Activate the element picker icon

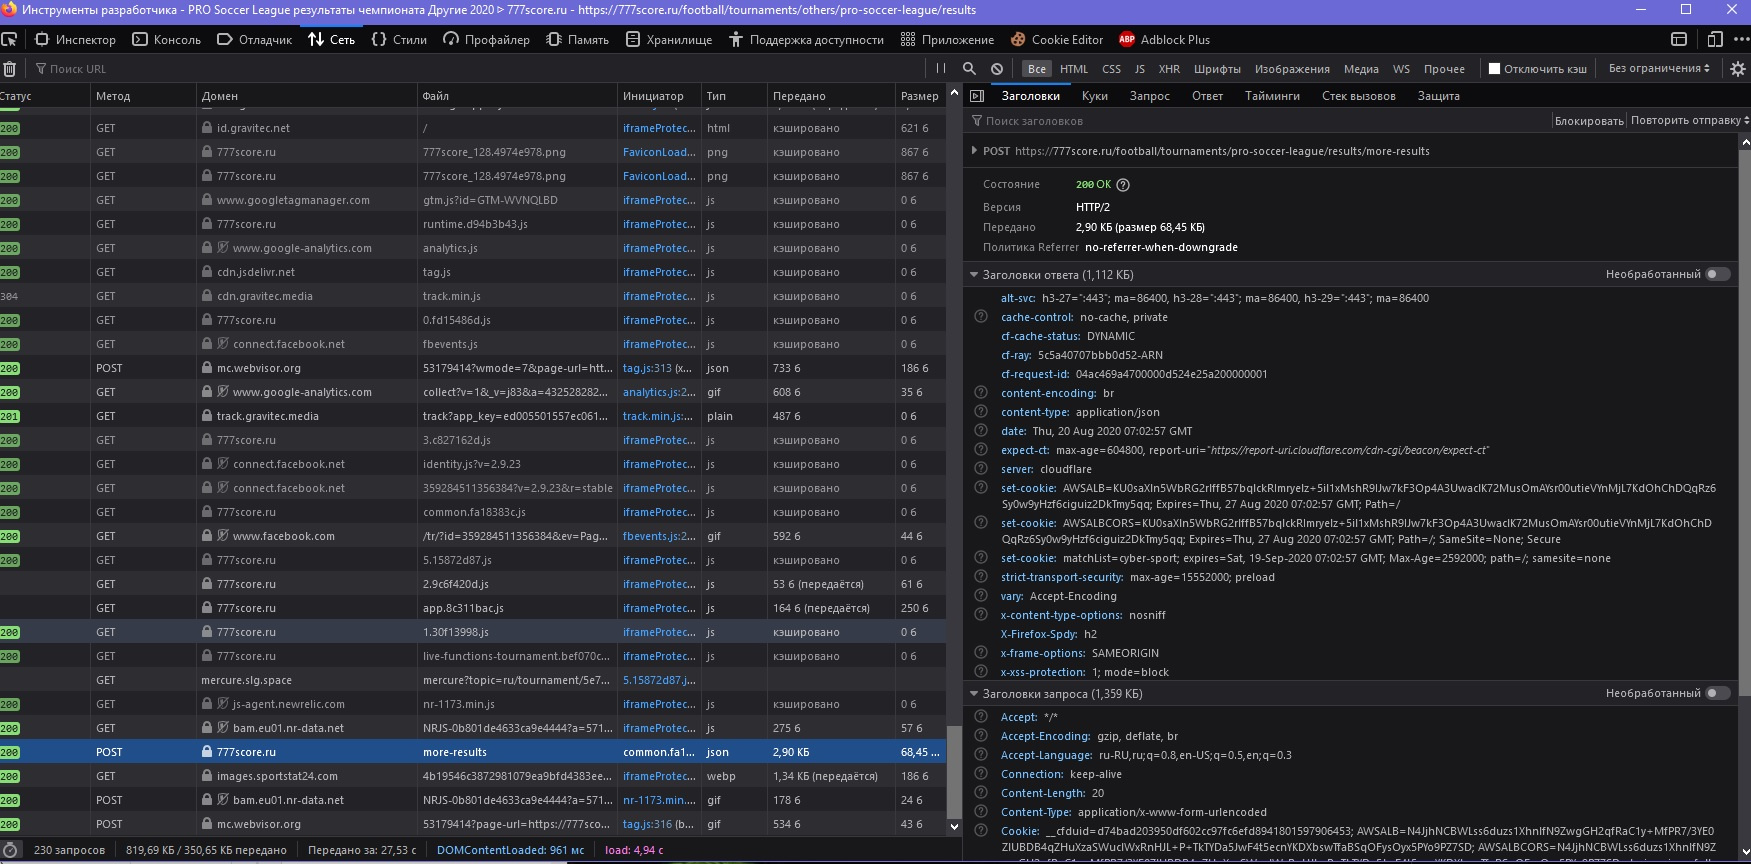pyautogui.click(x=9, y=40)
